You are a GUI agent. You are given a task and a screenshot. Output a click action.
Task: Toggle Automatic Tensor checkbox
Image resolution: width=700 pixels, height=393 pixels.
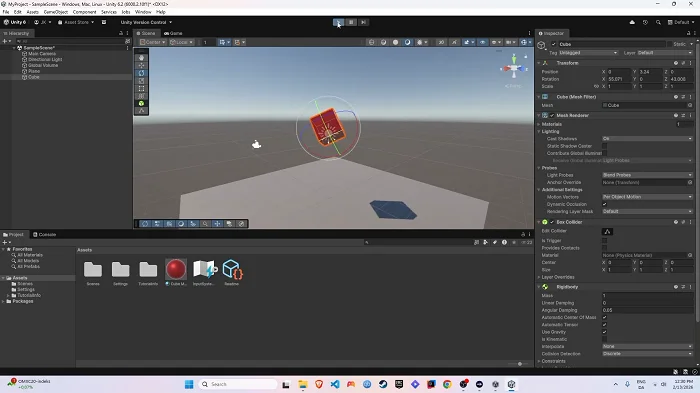(604, 325)
